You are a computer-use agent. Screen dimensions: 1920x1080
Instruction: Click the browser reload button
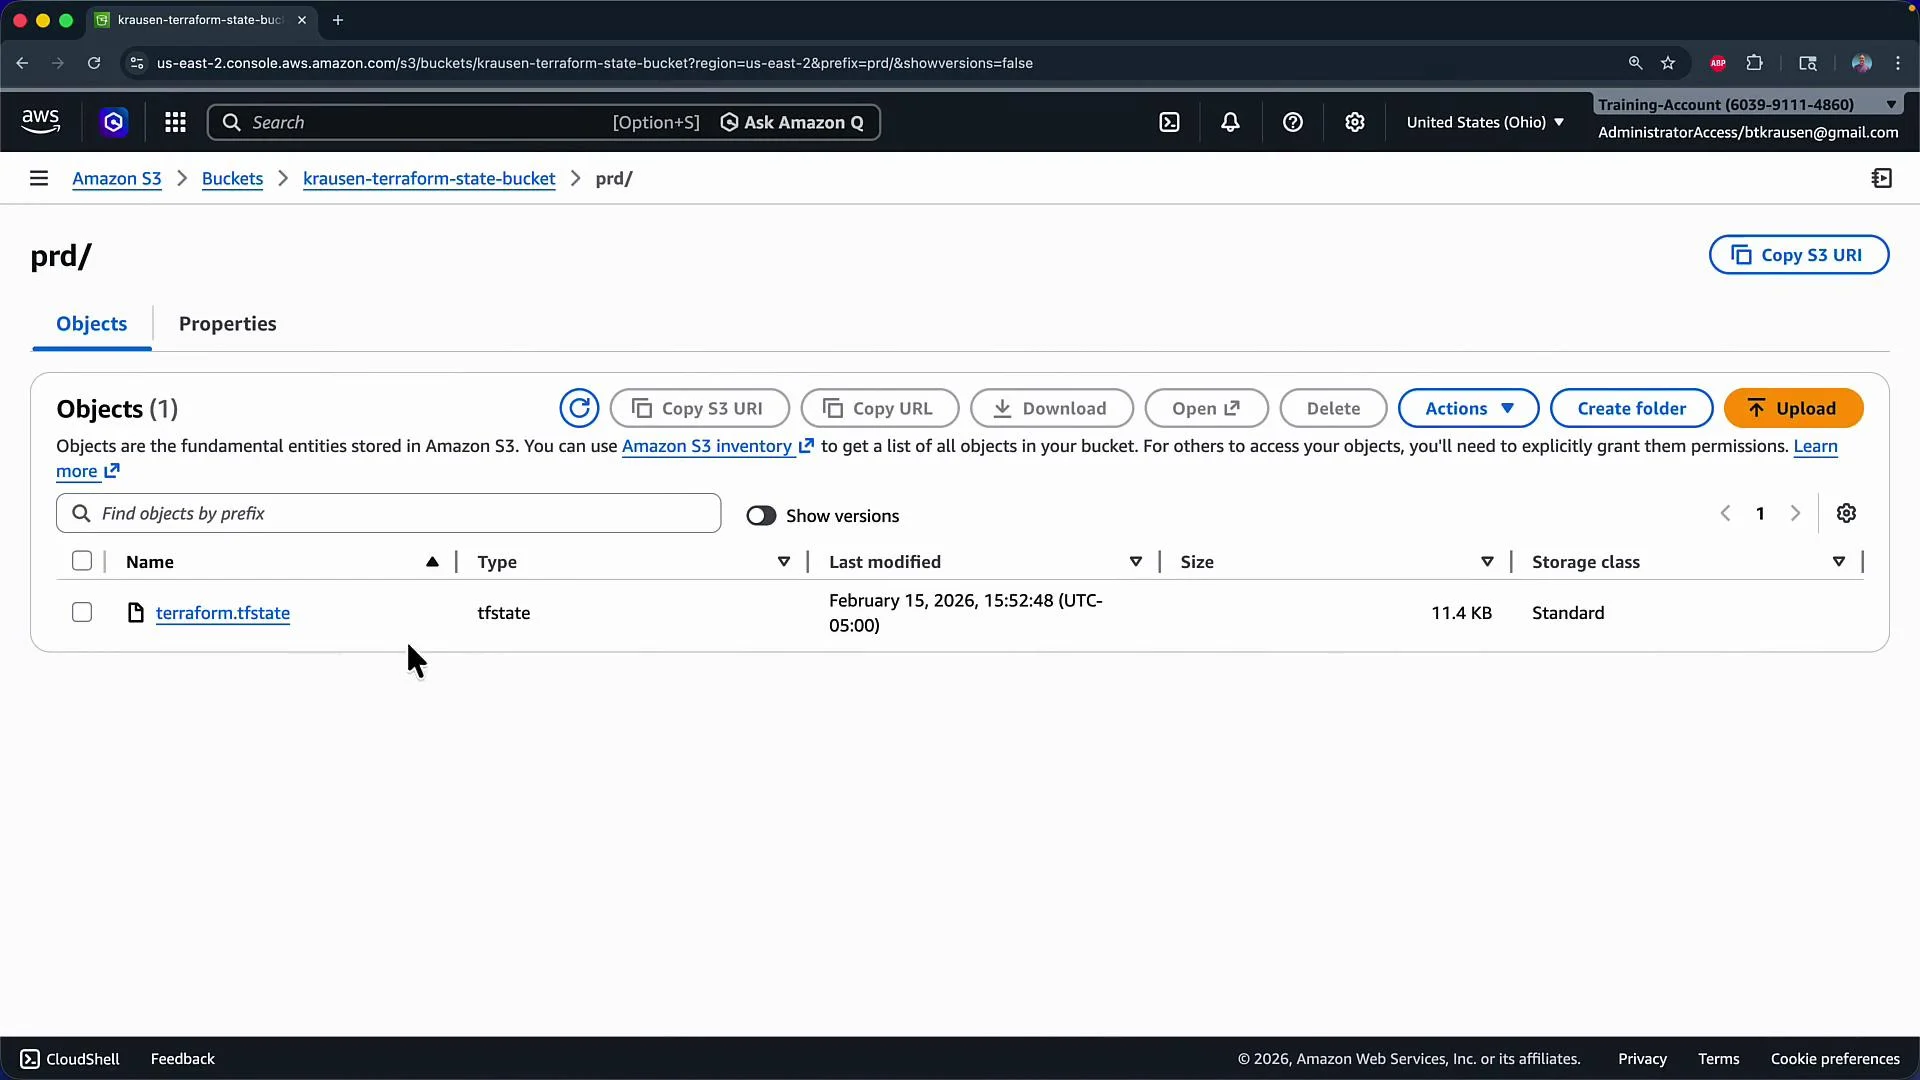click(x=94, y=63)
